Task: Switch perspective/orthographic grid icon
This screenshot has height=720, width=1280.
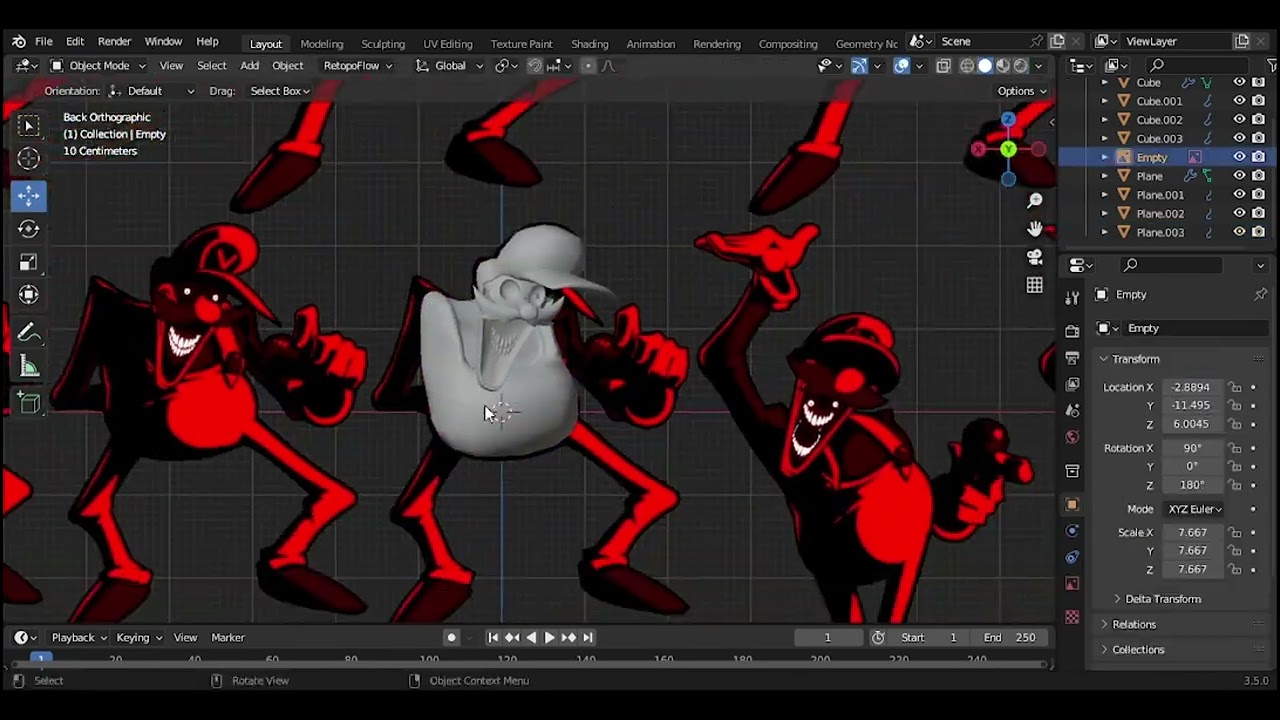Action: 1035,285
